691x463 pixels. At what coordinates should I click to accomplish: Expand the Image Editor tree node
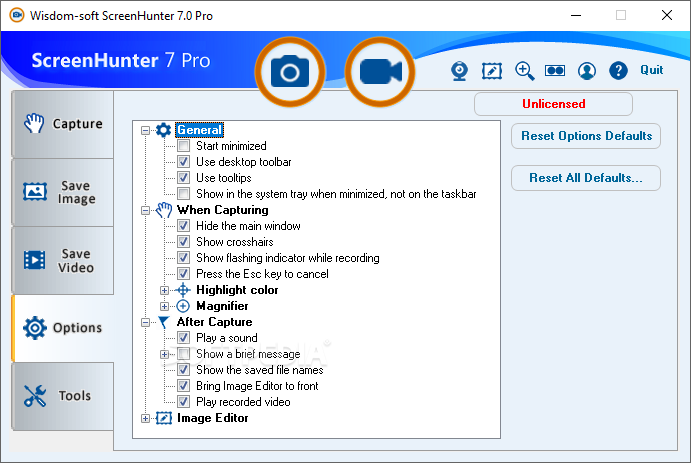click(145, 419)
